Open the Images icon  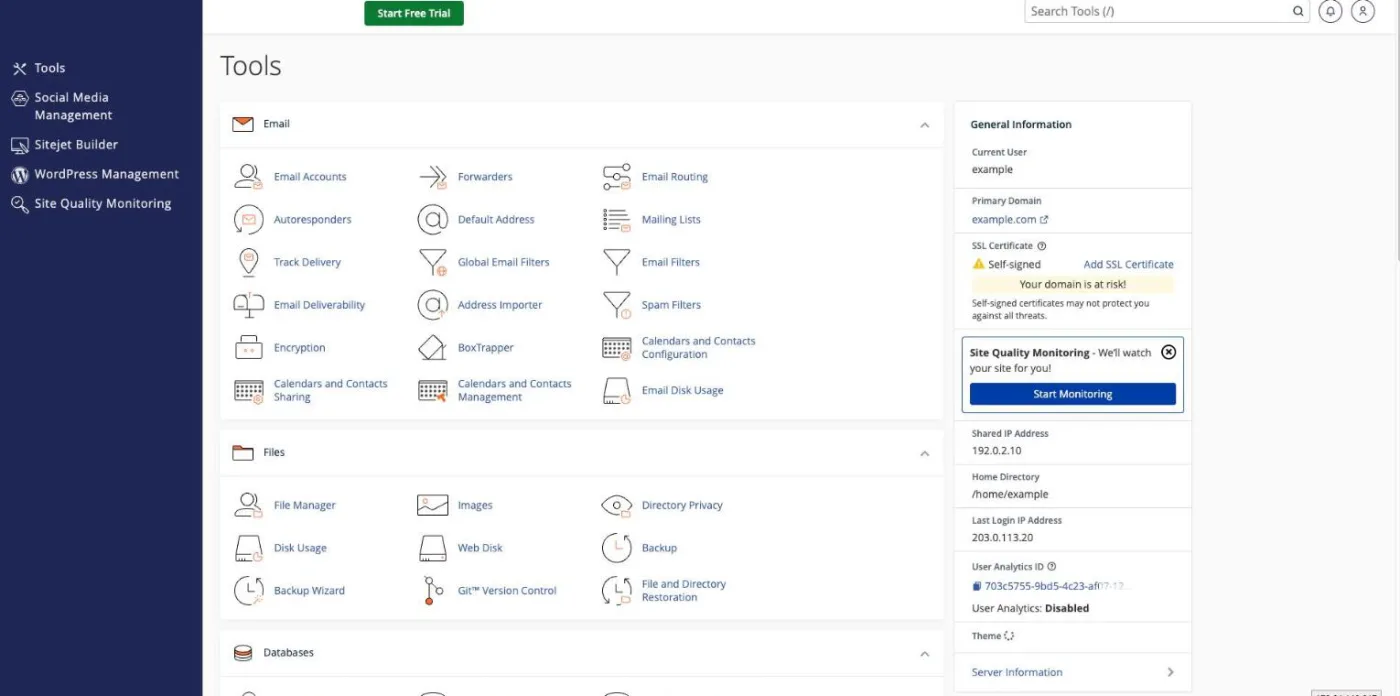point(433,506)
